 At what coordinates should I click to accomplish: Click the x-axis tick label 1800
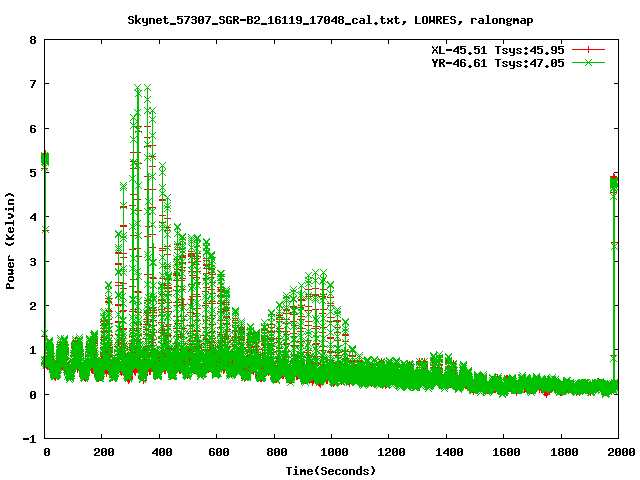click(564, 452)
